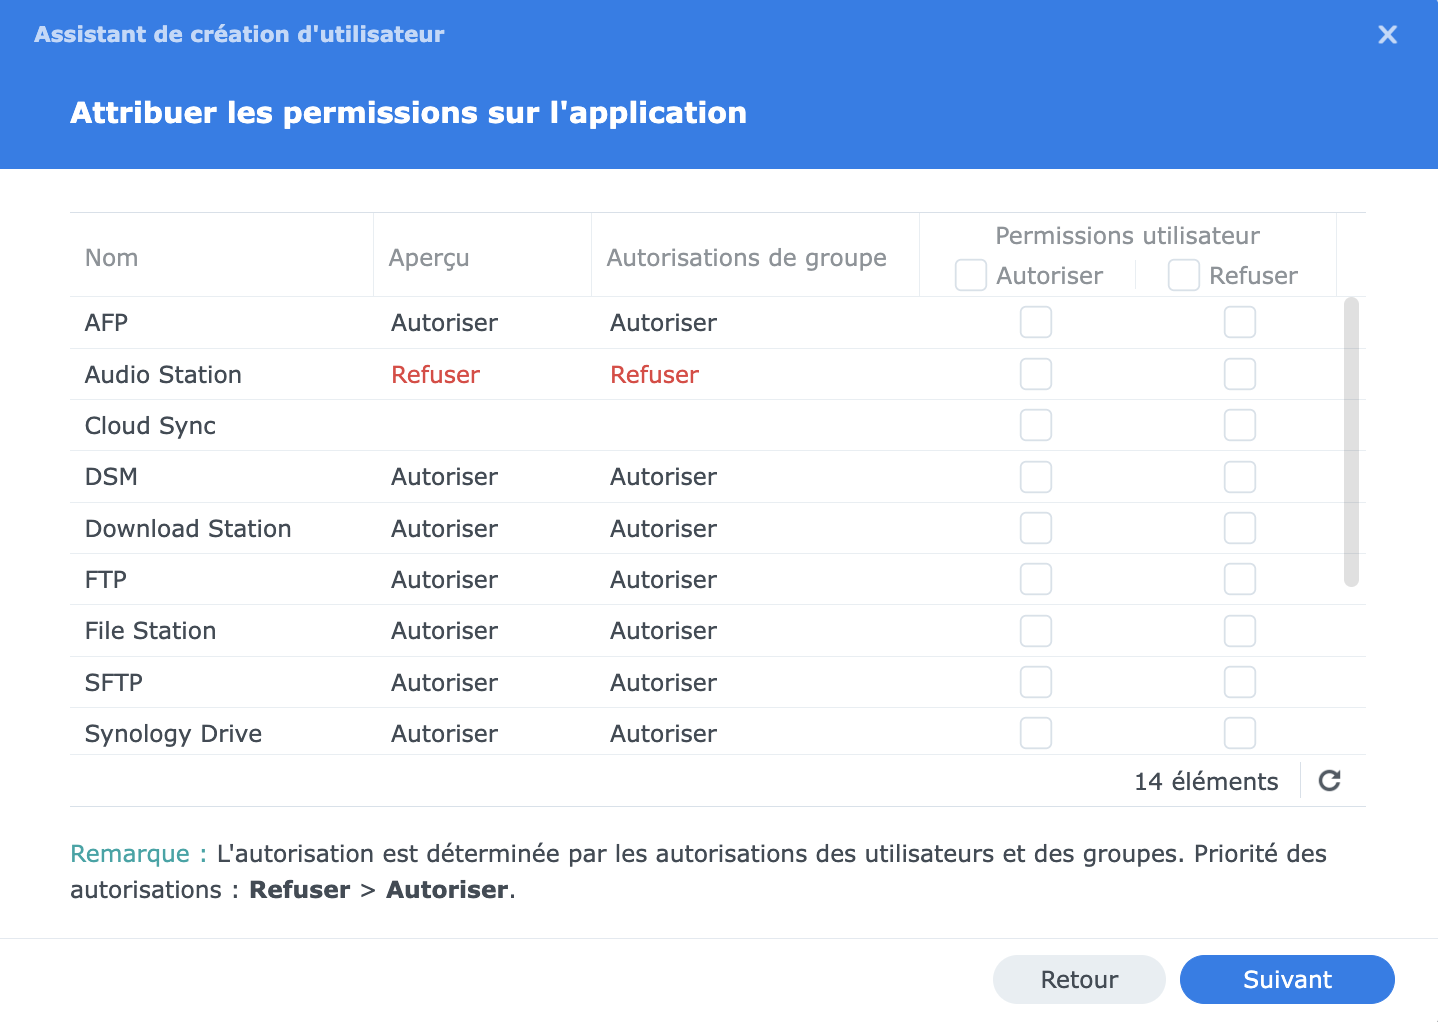
Task: Click the refresh icon beside 14 éléments
Action: [1329, 781]
